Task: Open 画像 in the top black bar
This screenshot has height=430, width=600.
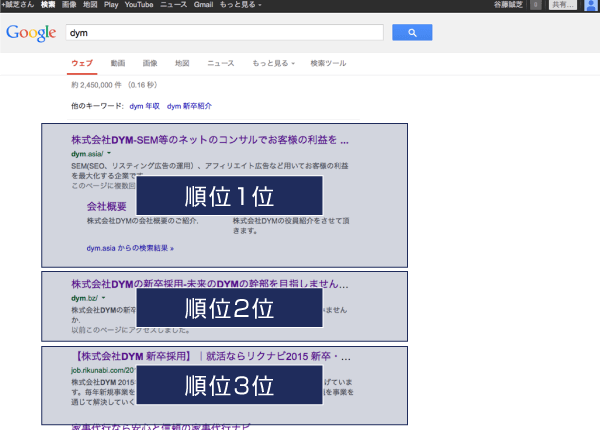Action: pos(69,5)
